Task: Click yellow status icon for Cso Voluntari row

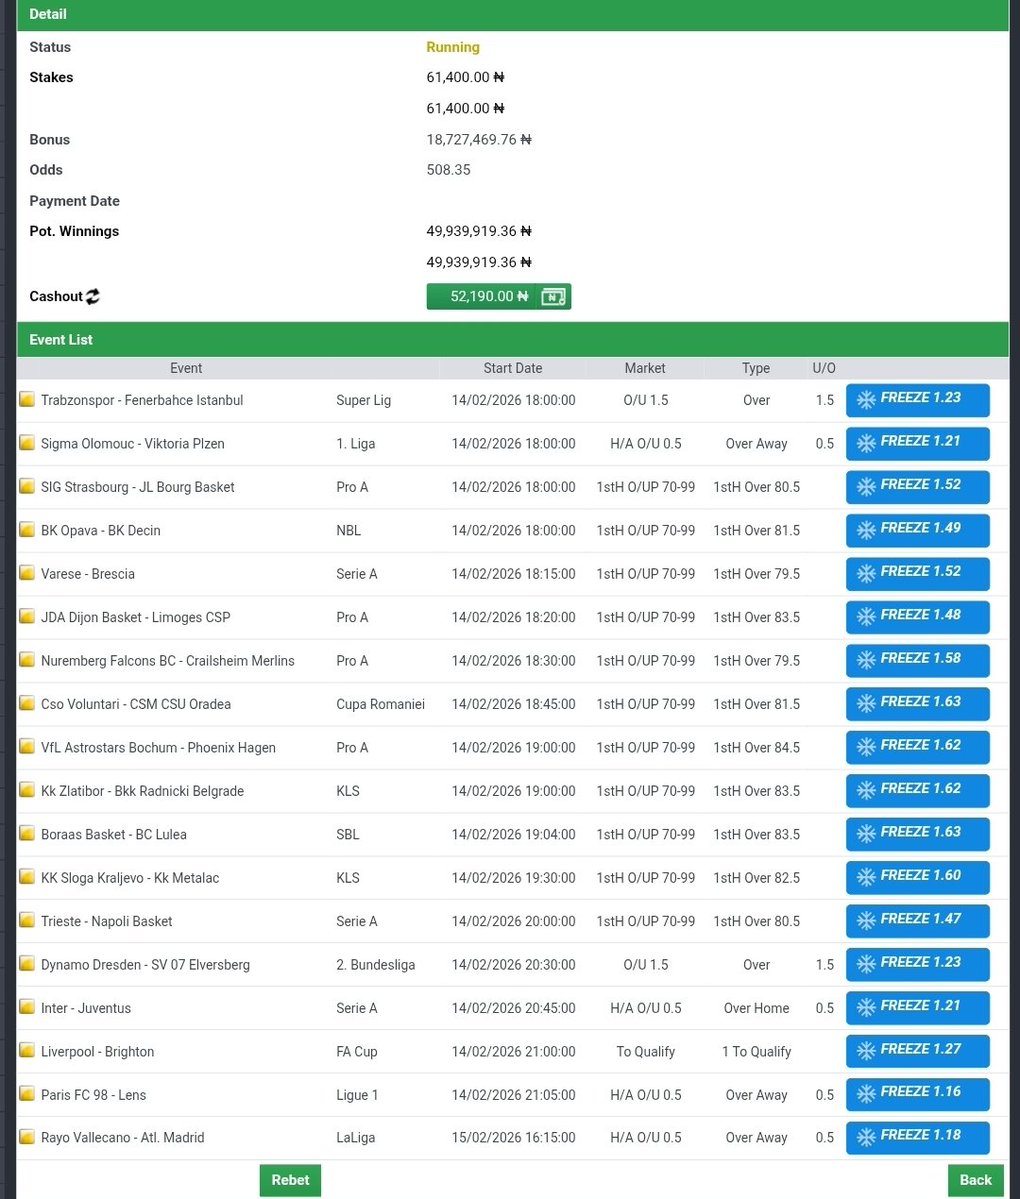Action: [27, 703]
